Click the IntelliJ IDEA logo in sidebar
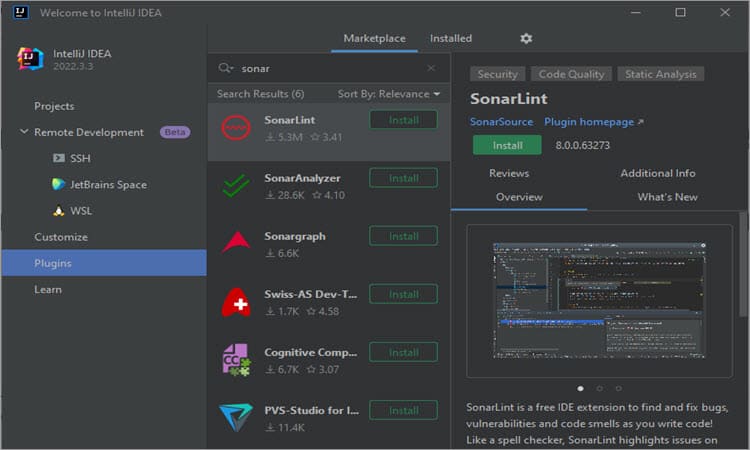This screenshot has height=450, width=750. click(31, 59)
